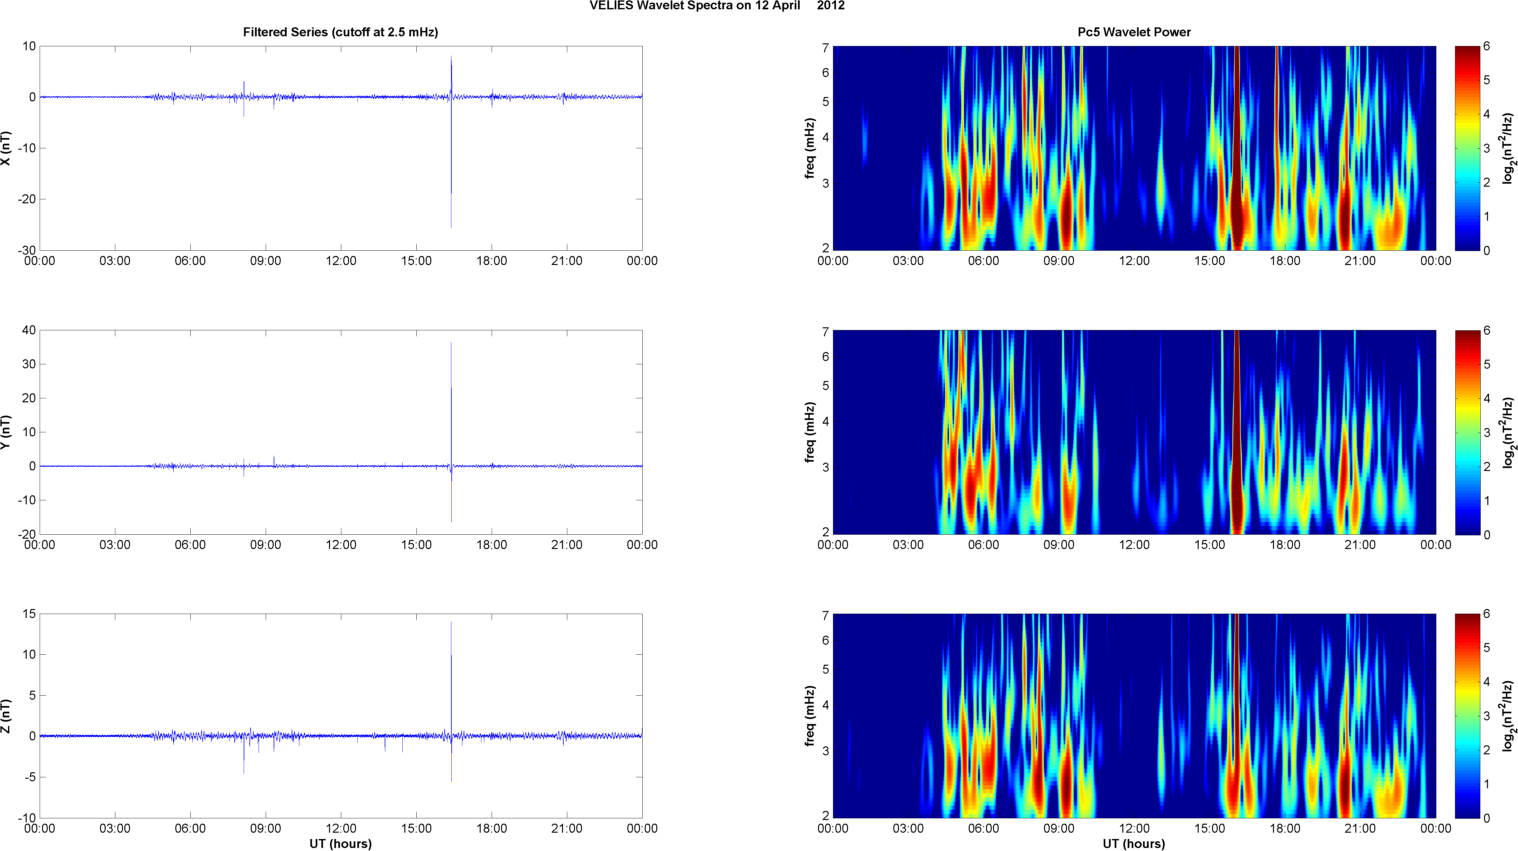The image size is (1518, 851).
Task: Click the 15:00 tick under the bottom spectrogram
Action: click(1210, 828)
